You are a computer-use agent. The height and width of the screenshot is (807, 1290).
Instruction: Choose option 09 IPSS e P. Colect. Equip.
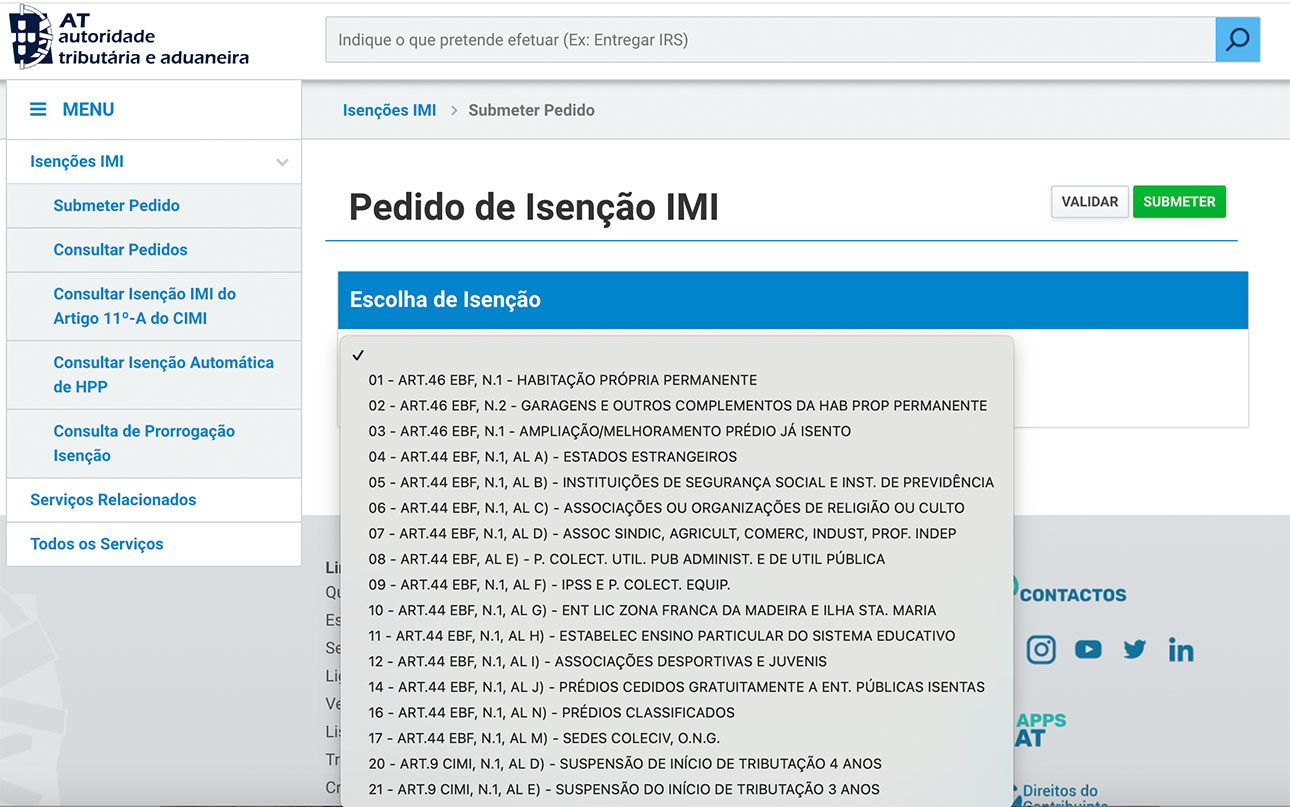click(x=549, y=585)
